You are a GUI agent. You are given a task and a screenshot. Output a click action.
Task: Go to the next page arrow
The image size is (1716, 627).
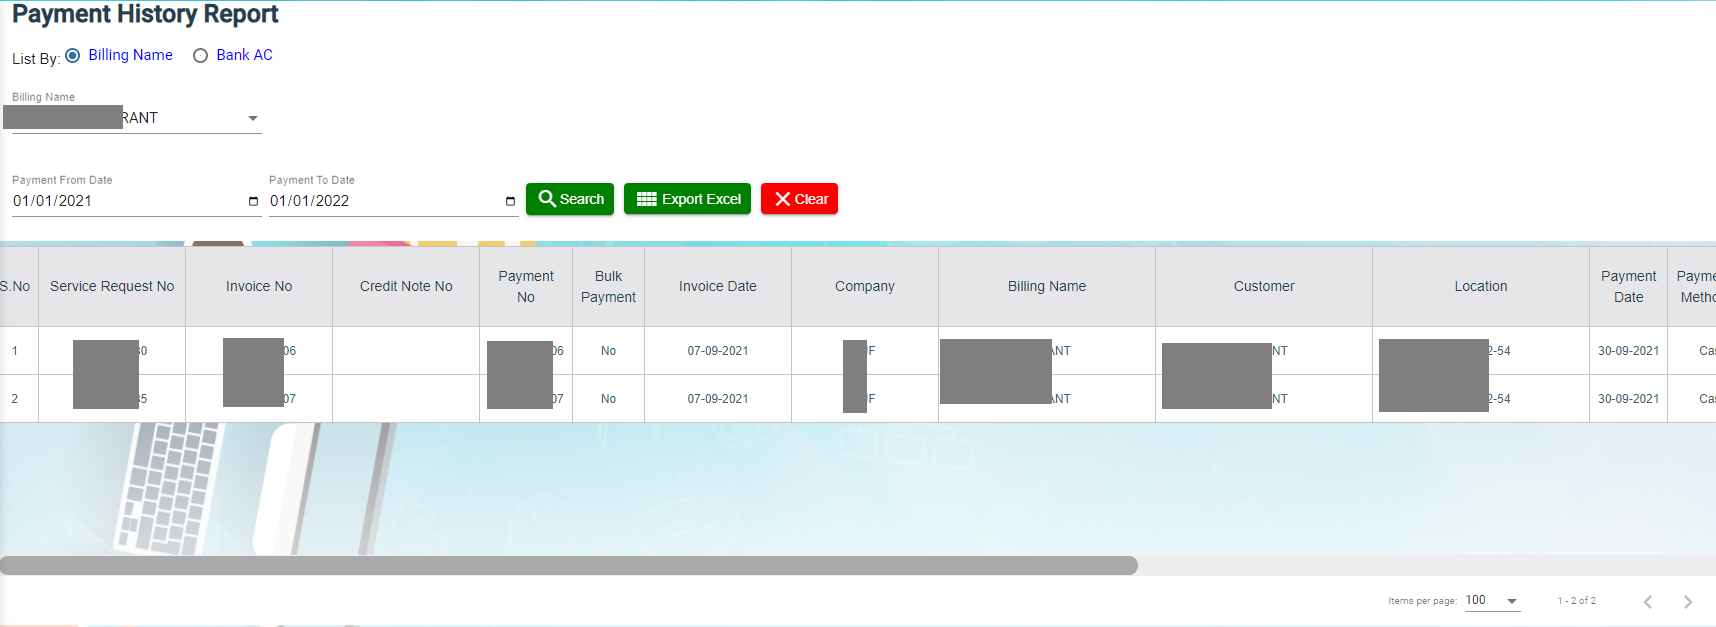click(1687, 602)
